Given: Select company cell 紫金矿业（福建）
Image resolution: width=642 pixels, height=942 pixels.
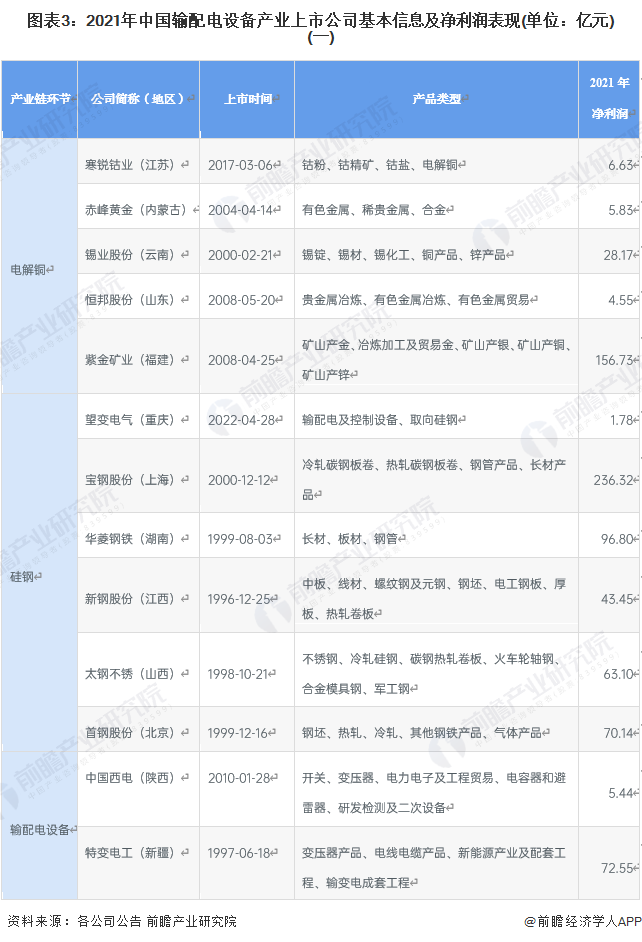Looking at the screenshot, I should click(139, 356).
